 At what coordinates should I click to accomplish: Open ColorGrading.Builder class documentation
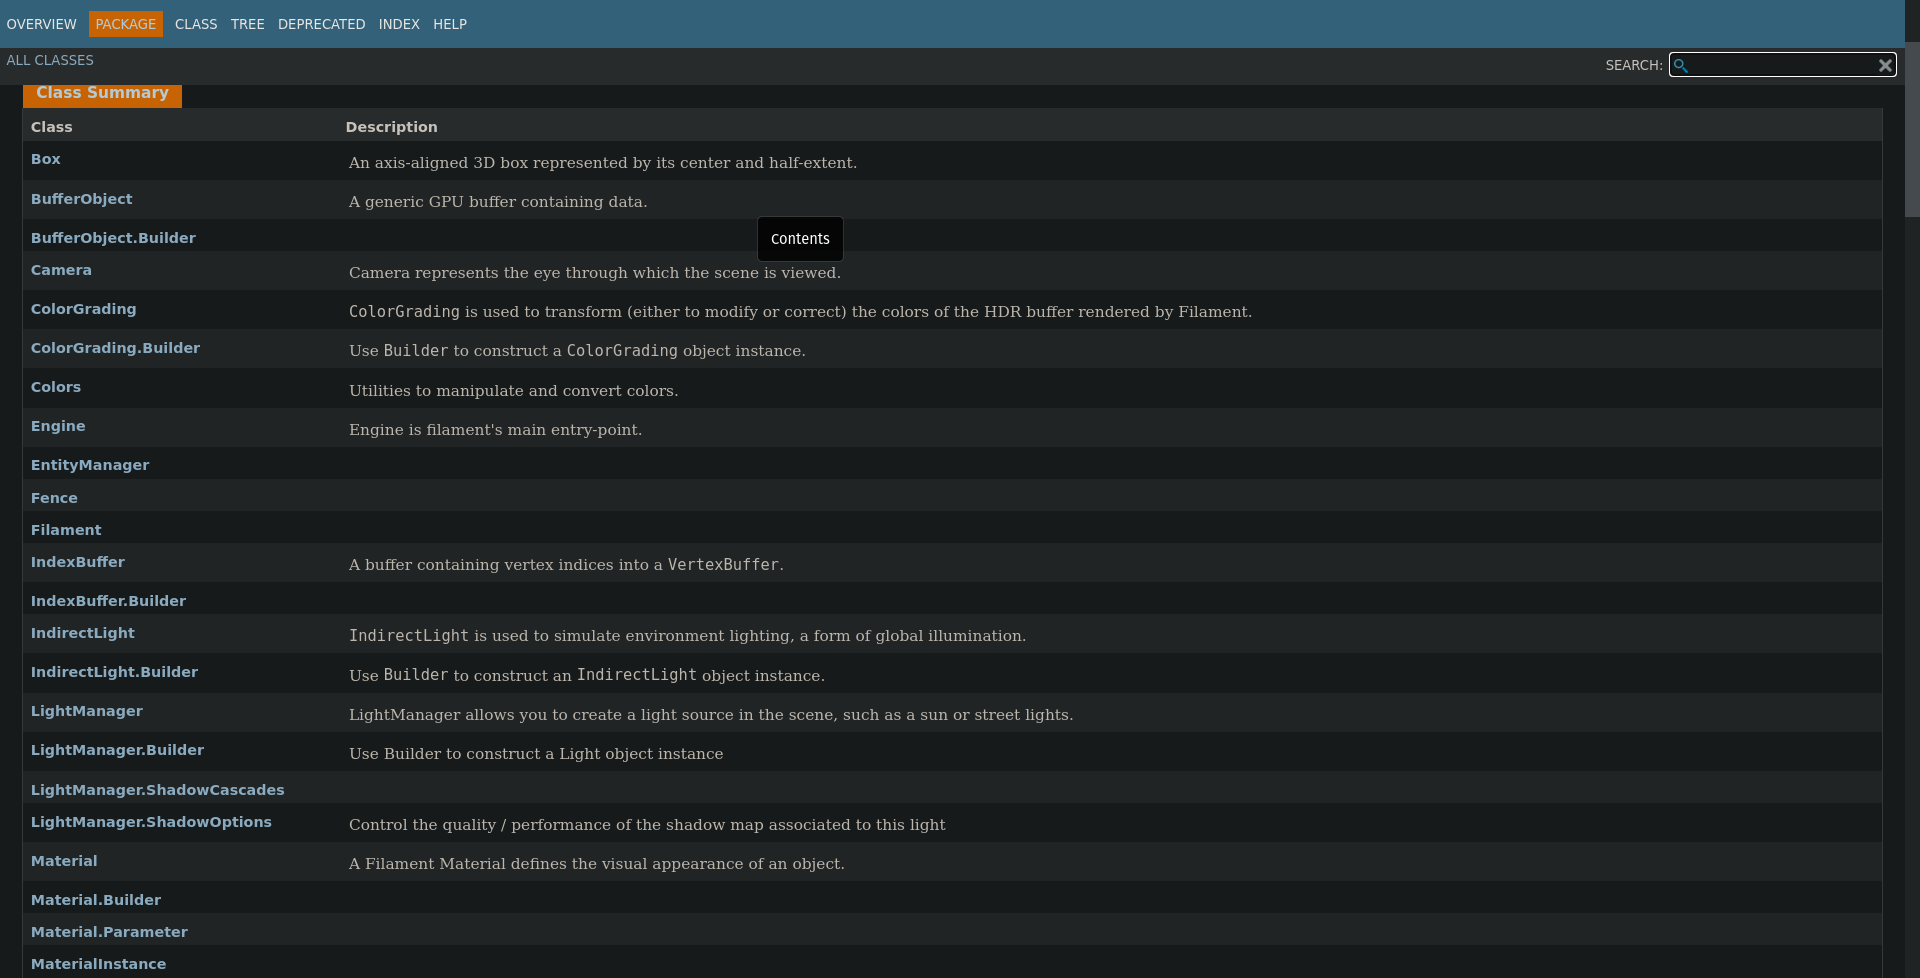115,348
